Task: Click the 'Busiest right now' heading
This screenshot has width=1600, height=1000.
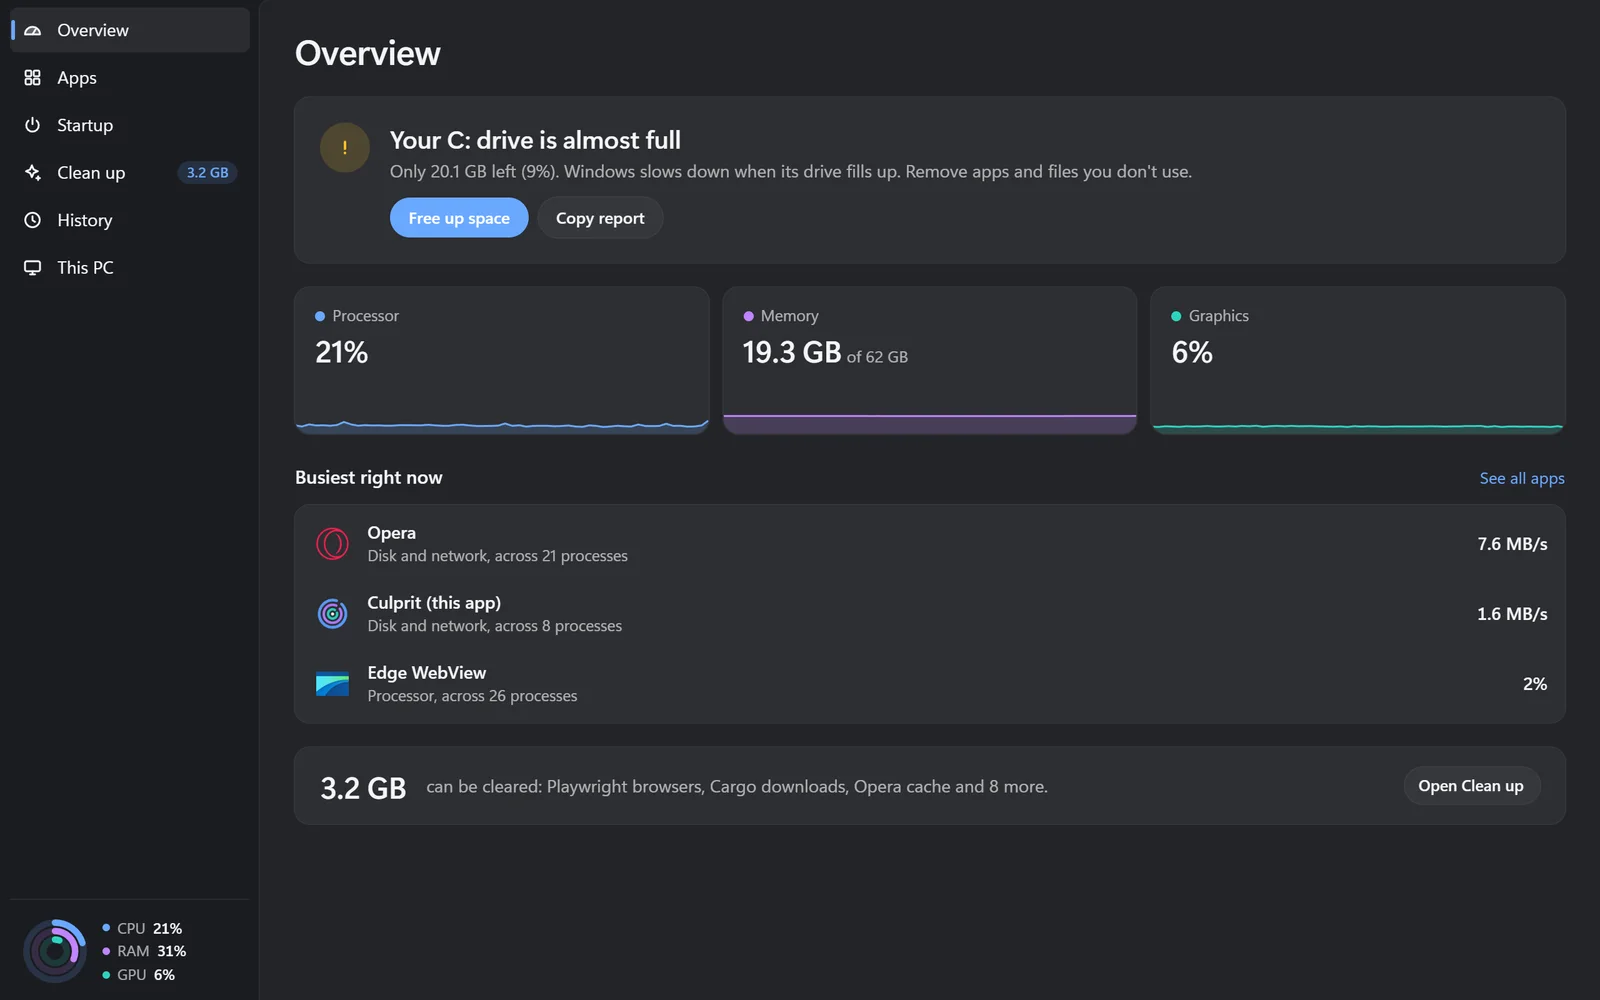Action: (369, 478)
